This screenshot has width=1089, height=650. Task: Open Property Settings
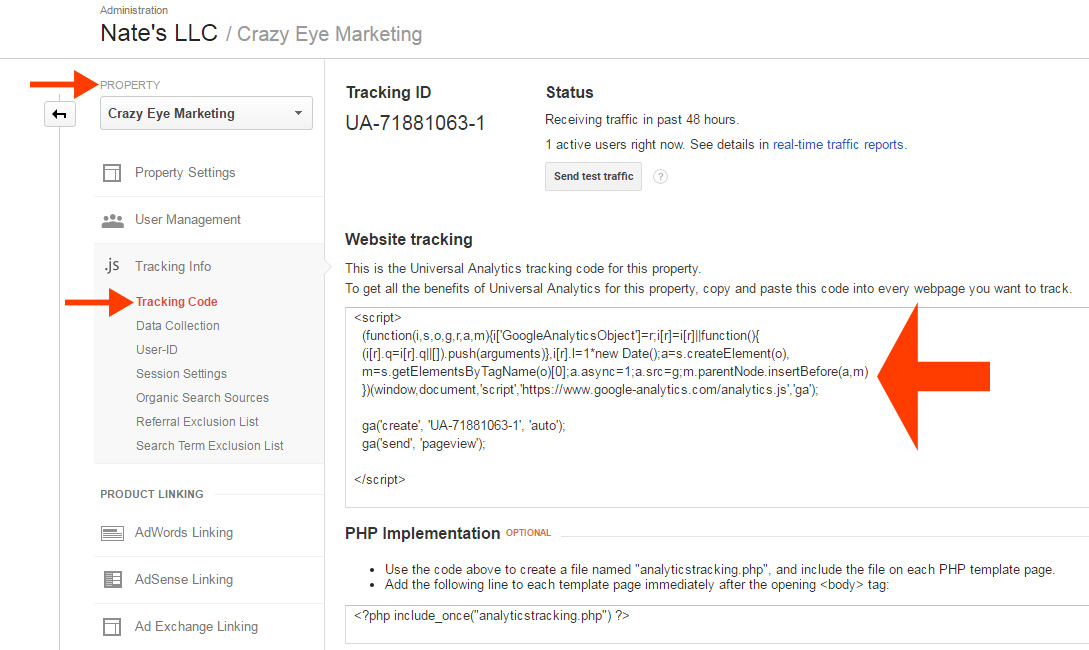pyautogui.click(x=185, y=173)
